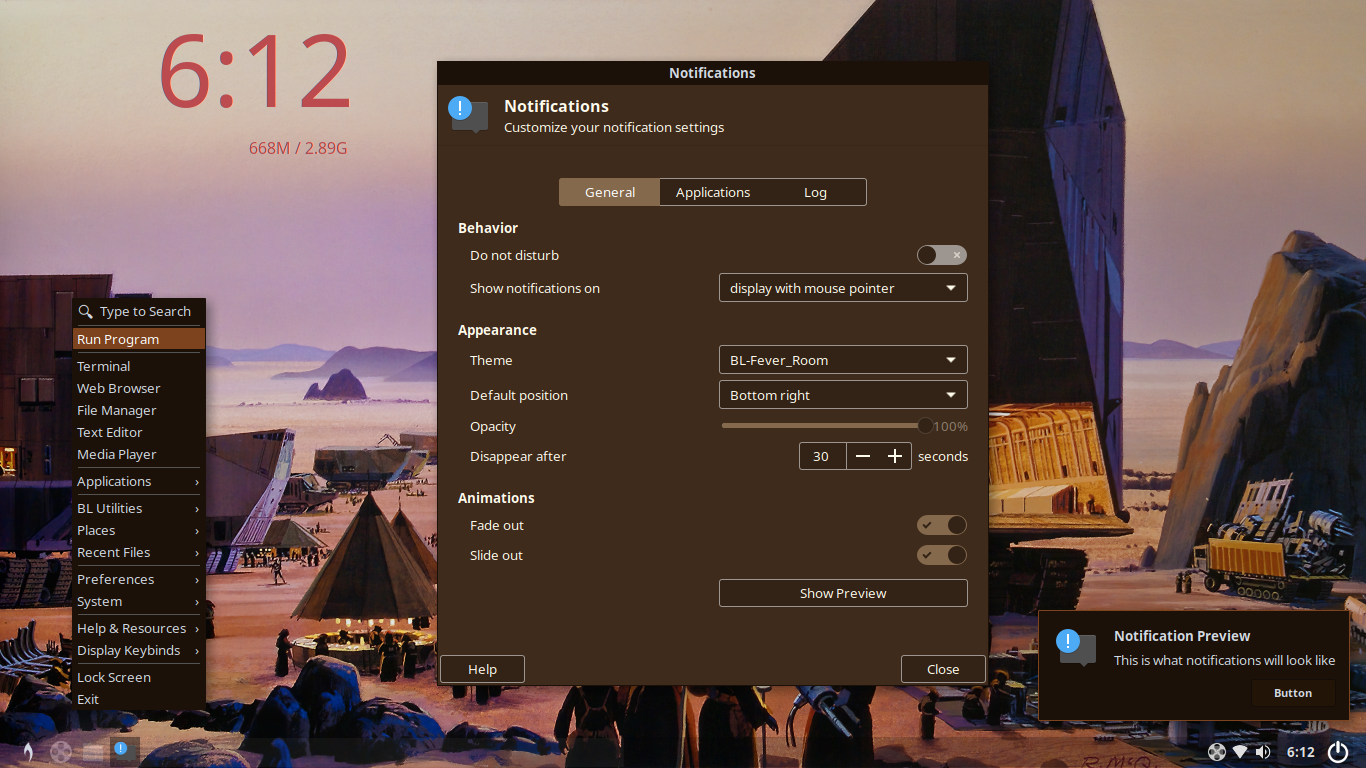Viewport: 1366px width, 768px height.
Task: Click the 6:12 clock in the panel
Action: (1300, 752)
